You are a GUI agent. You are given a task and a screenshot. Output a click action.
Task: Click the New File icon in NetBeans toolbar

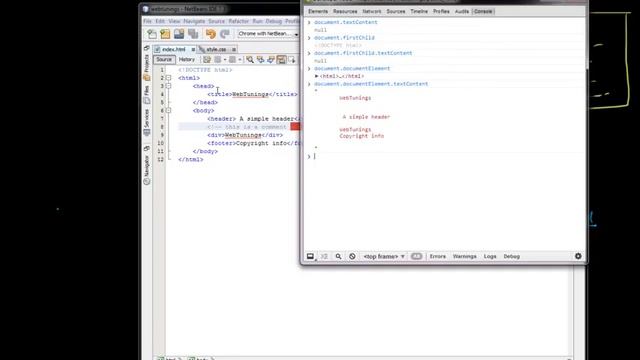[x=152, y=34]
